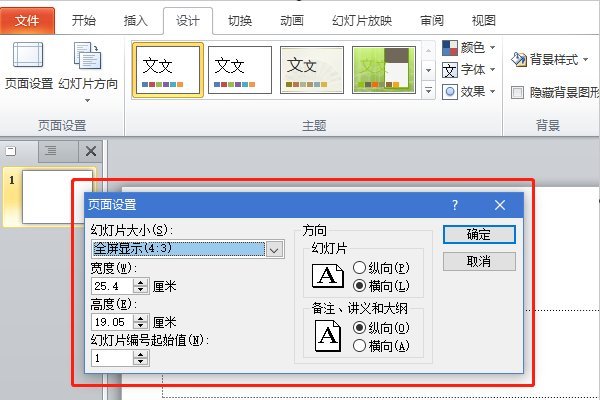Click the 宽度 value field 25.4
Screen dimensions: 600x400
click(x=112, y=286)
